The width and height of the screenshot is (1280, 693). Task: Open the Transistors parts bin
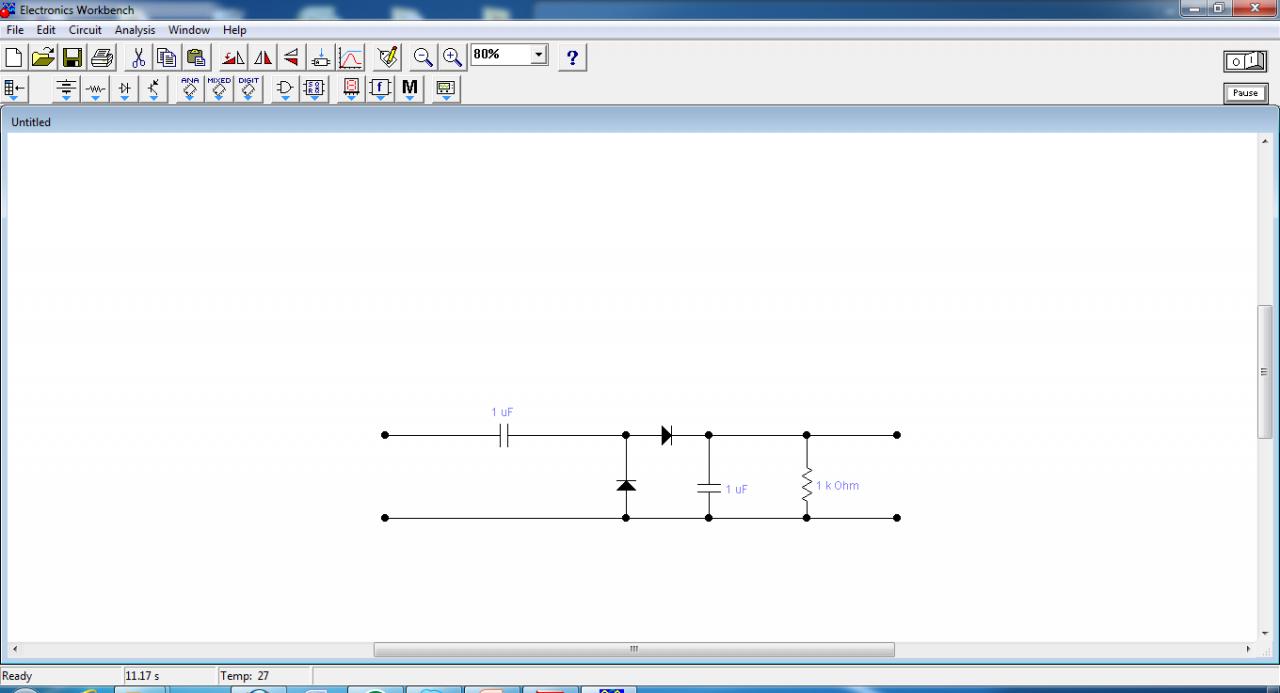(x=153, y=90)
